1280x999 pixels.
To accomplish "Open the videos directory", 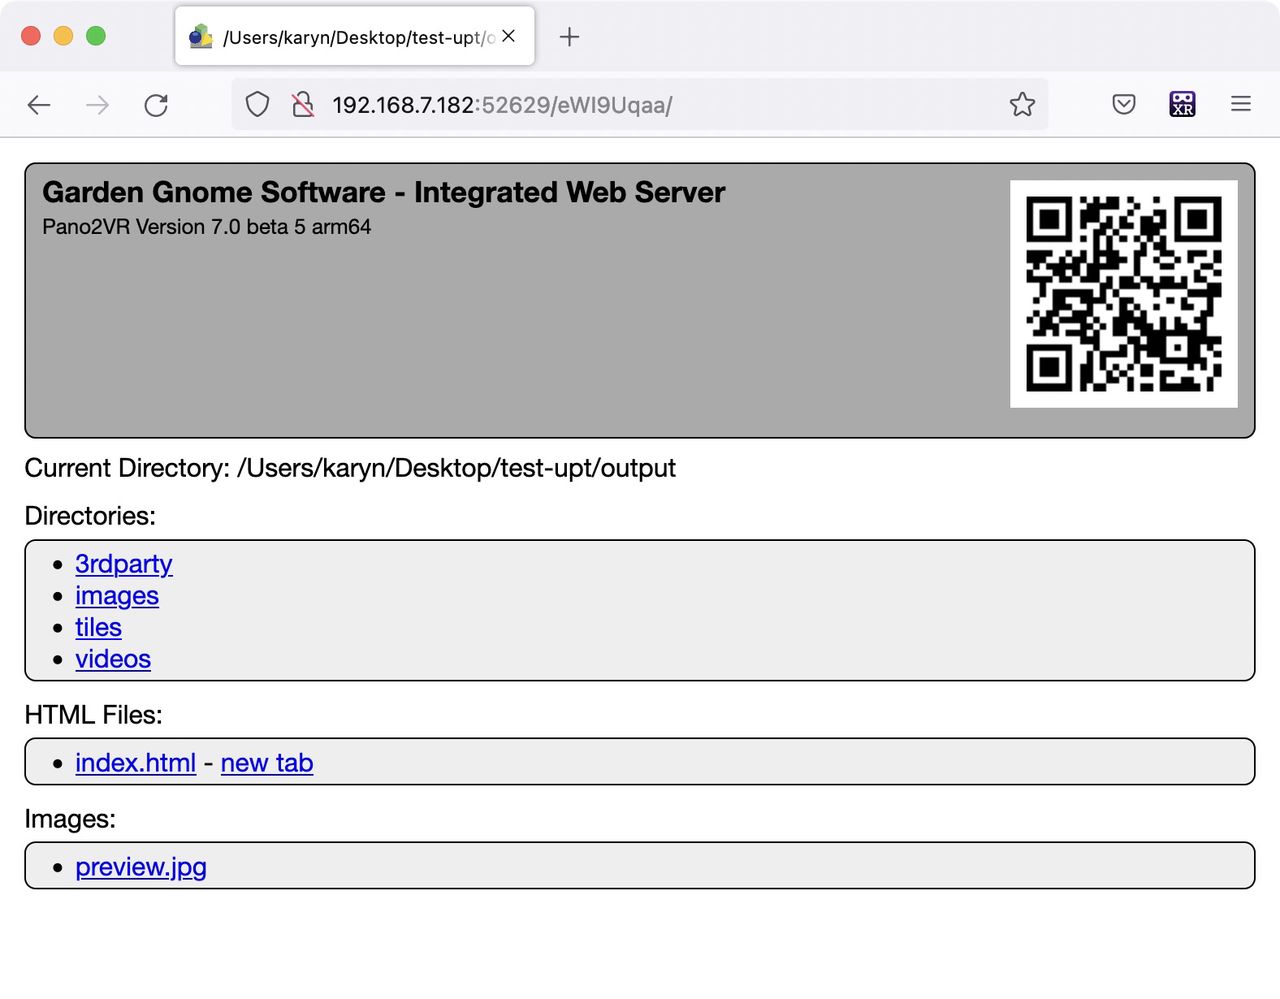I will coord(113,660).
